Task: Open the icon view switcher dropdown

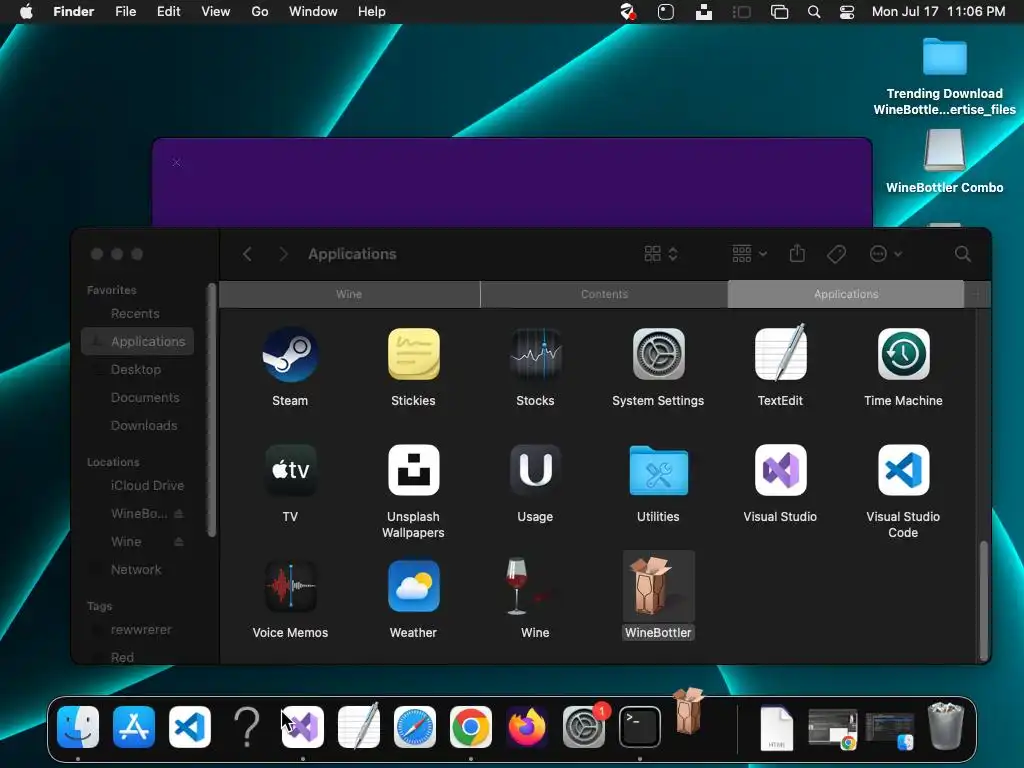Action: (661, 254)
